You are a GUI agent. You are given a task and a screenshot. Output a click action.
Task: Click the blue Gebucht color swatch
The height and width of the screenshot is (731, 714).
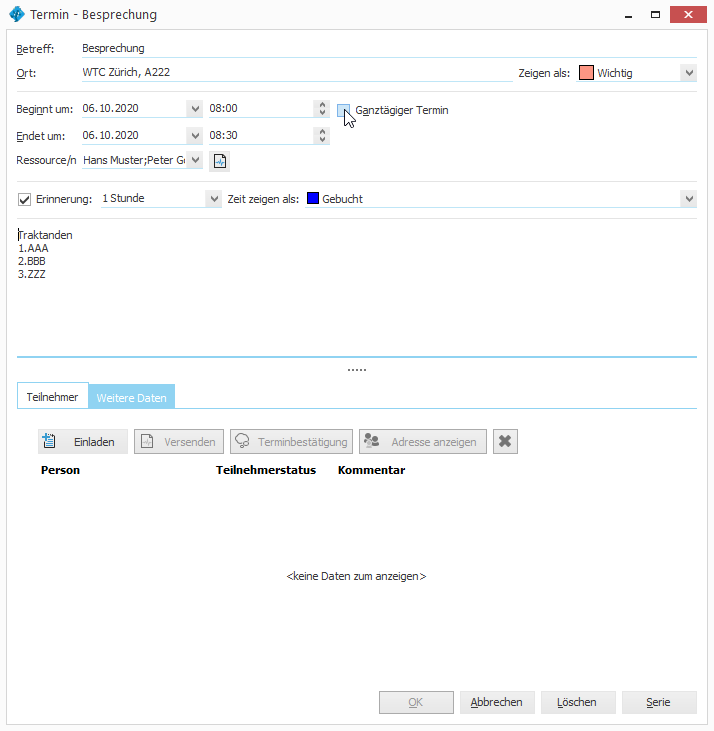pyautogui.click(x=313, y=198)
